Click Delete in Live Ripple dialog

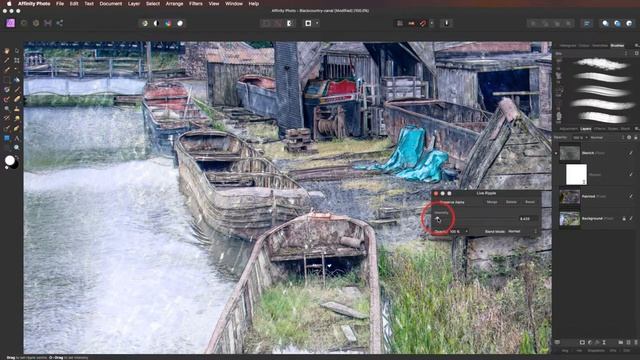(x=511, y=202)
